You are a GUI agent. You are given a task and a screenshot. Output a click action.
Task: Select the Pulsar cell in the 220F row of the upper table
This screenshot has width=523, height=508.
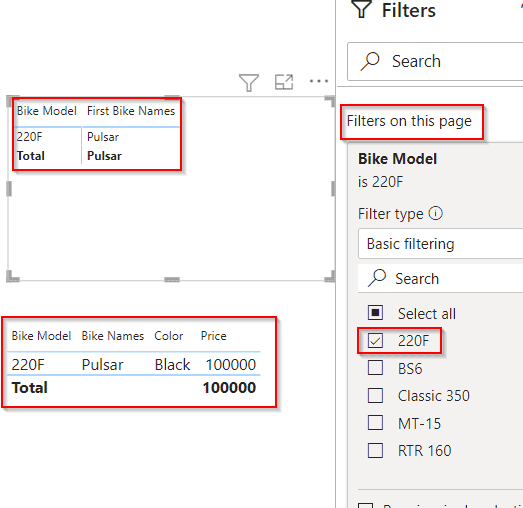coord(103,137)
